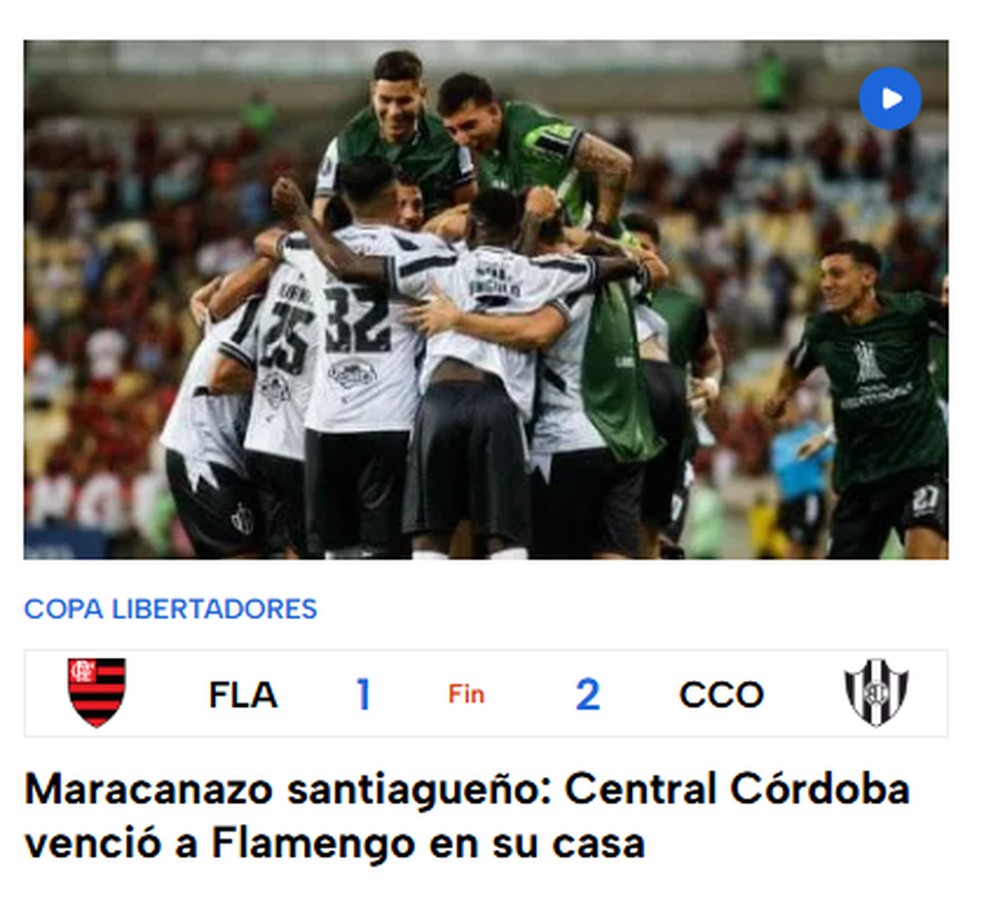
Task: Click the red Fin match status
Action: (466, 695)
